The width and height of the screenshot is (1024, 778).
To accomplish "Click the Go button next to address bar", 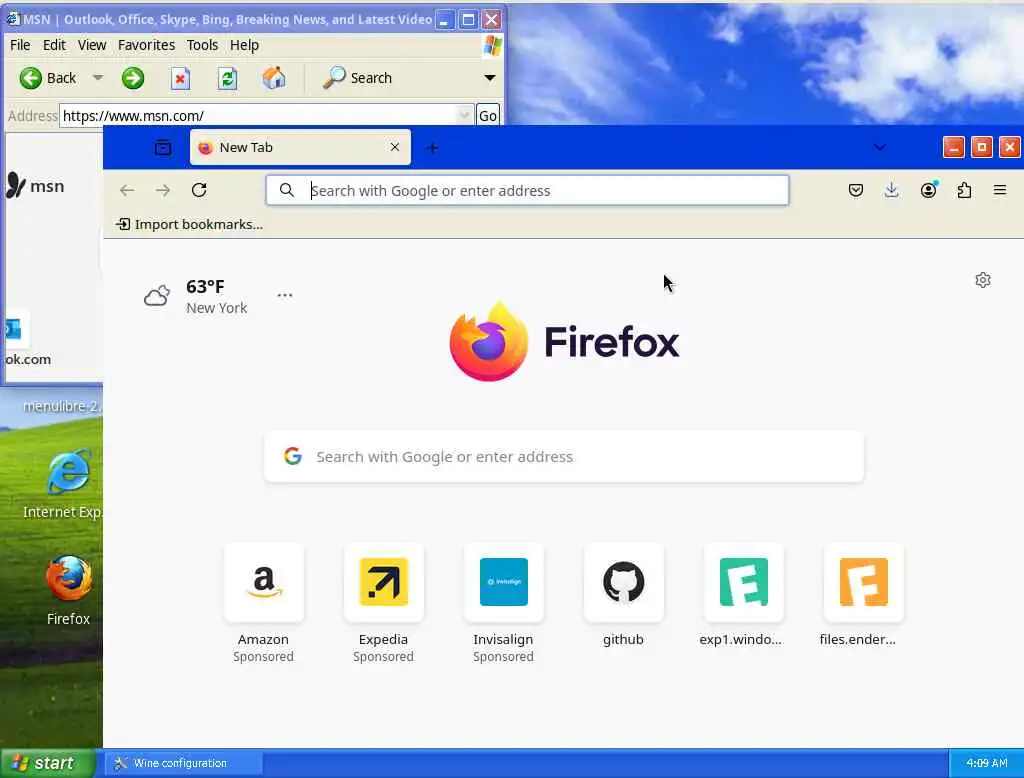I will 488,116.
